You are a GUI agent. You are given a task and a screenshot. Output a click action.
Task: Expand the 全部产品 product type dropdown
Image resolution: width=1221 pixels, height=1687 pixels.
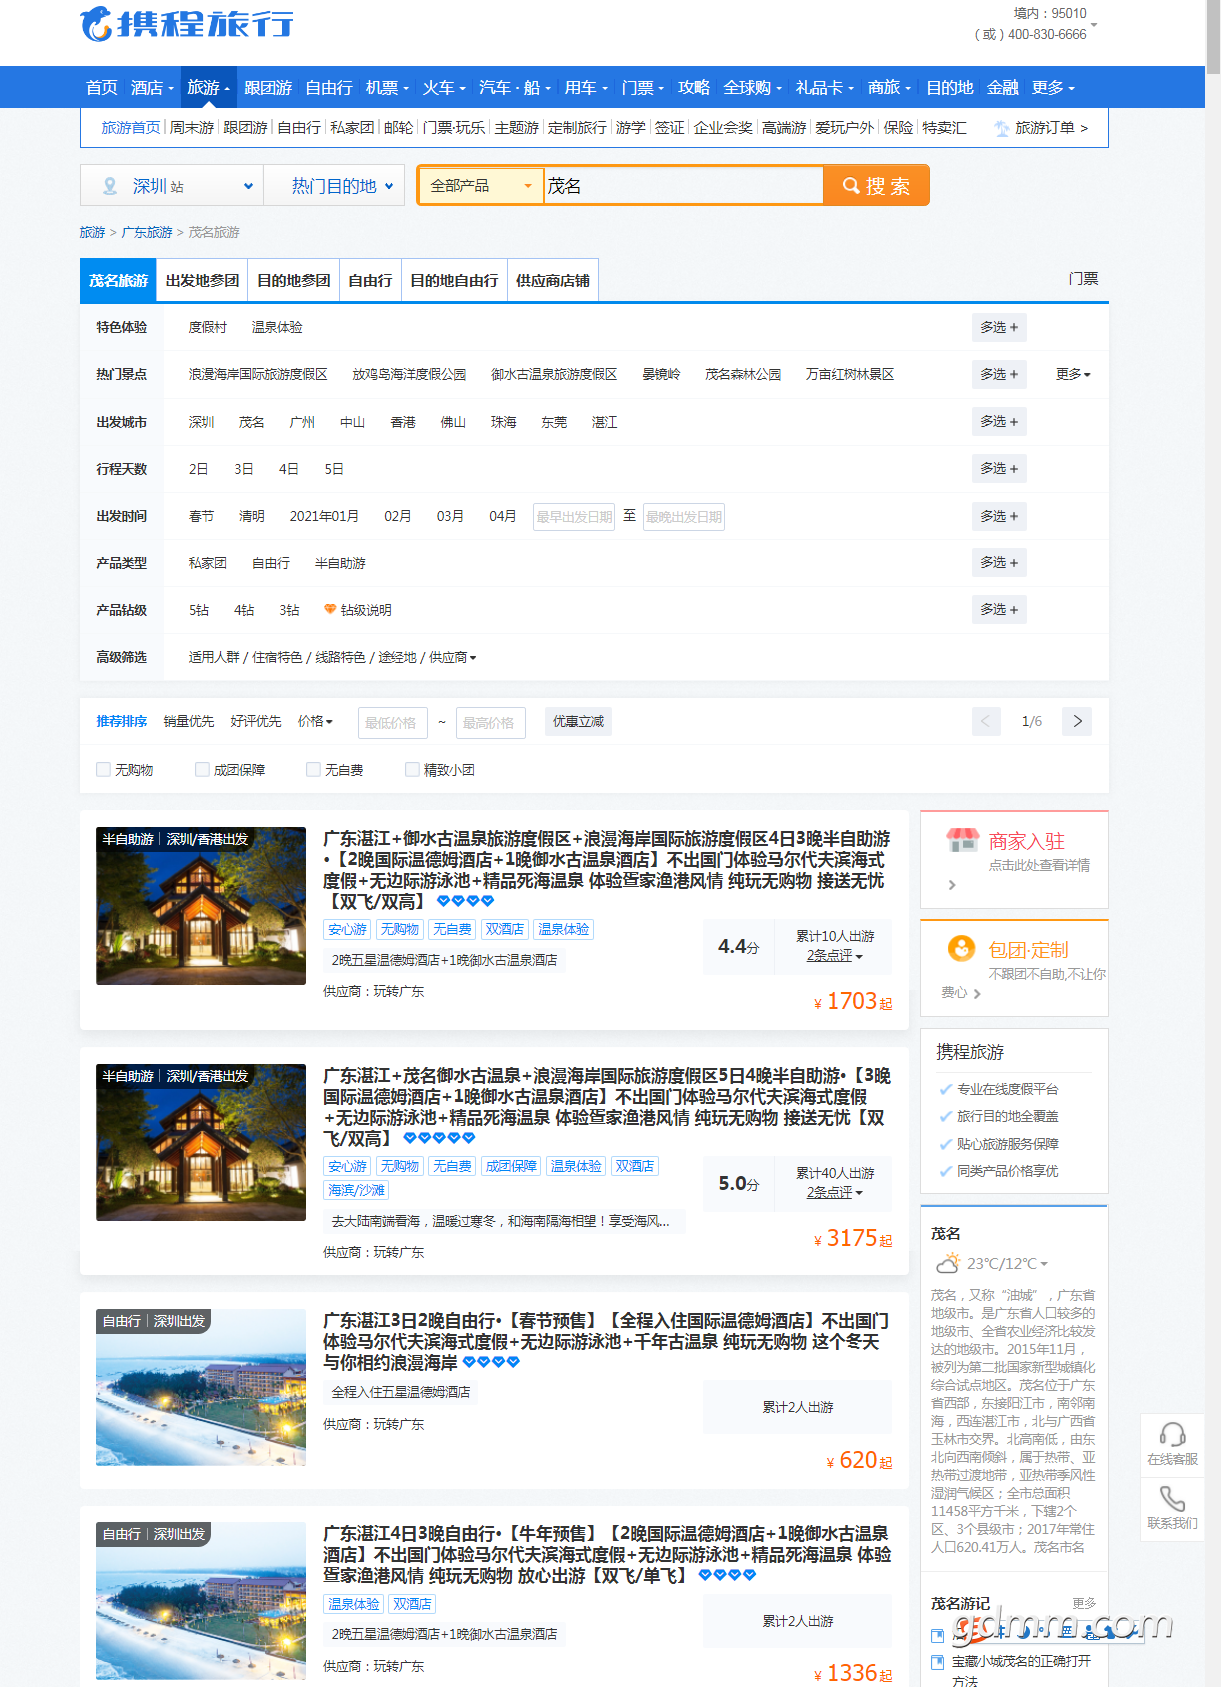(480, 186)
